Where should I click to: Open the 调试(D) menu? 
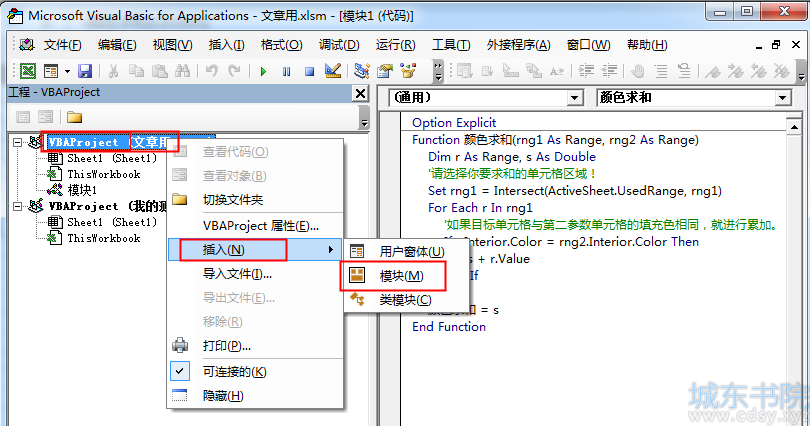[x=339, y=45]
